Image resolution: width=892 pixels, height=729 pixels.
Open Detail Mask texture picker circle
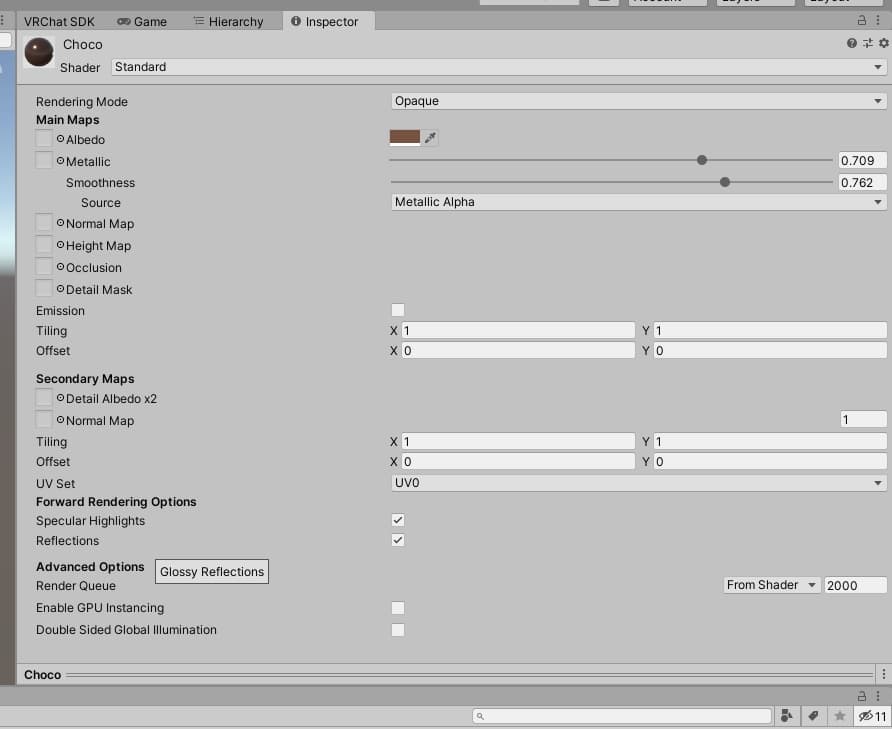pos(60,289)
